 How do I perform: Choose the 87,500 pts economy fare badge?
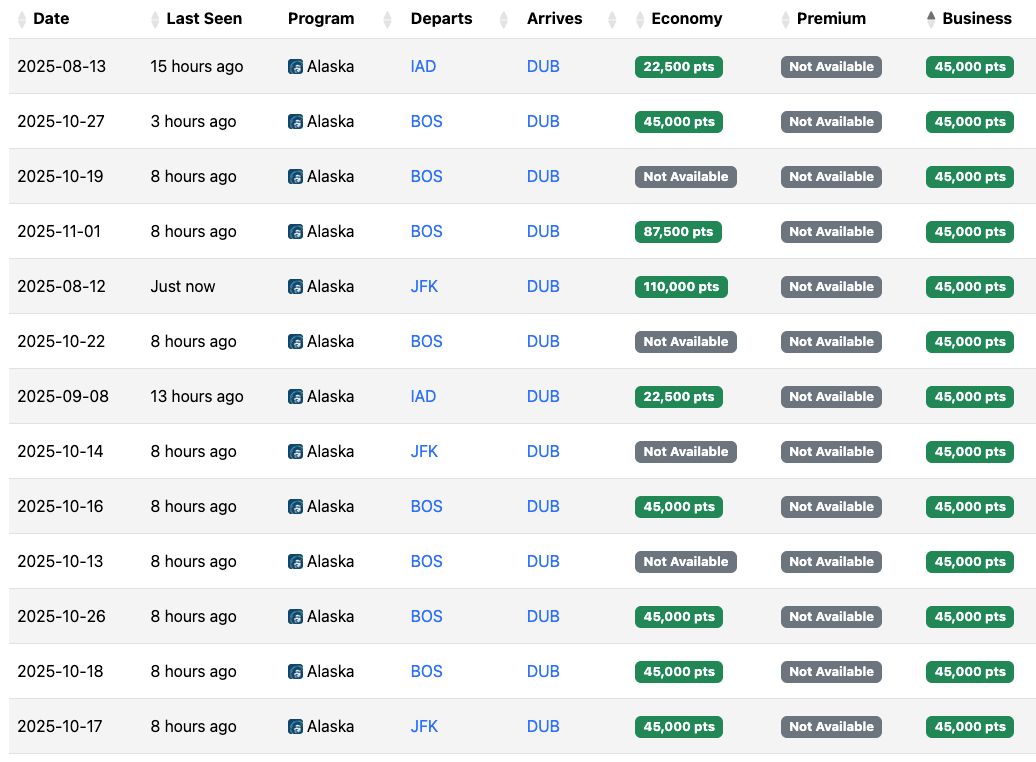click(678, 232)
